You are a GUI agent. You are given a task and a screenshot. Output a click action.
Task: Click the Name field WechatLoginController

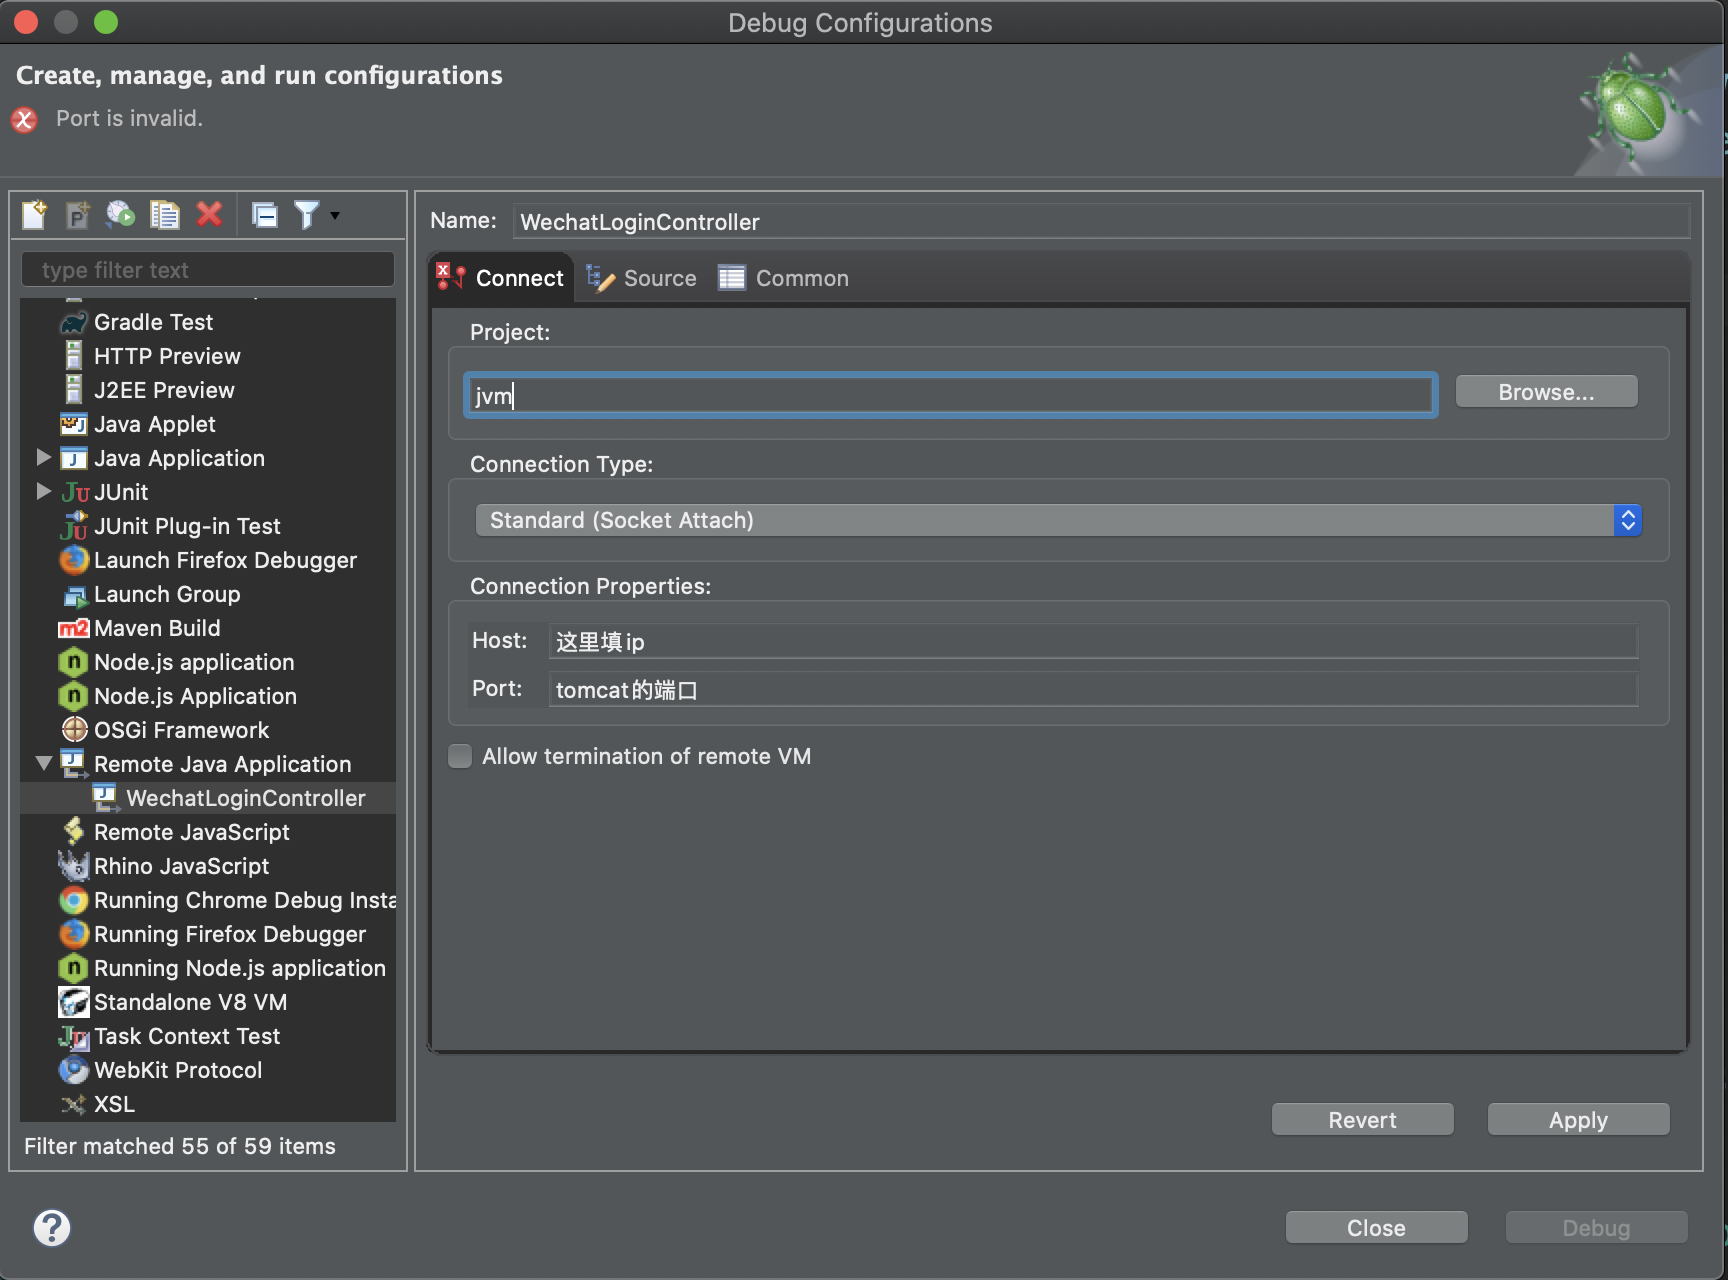1101,222
